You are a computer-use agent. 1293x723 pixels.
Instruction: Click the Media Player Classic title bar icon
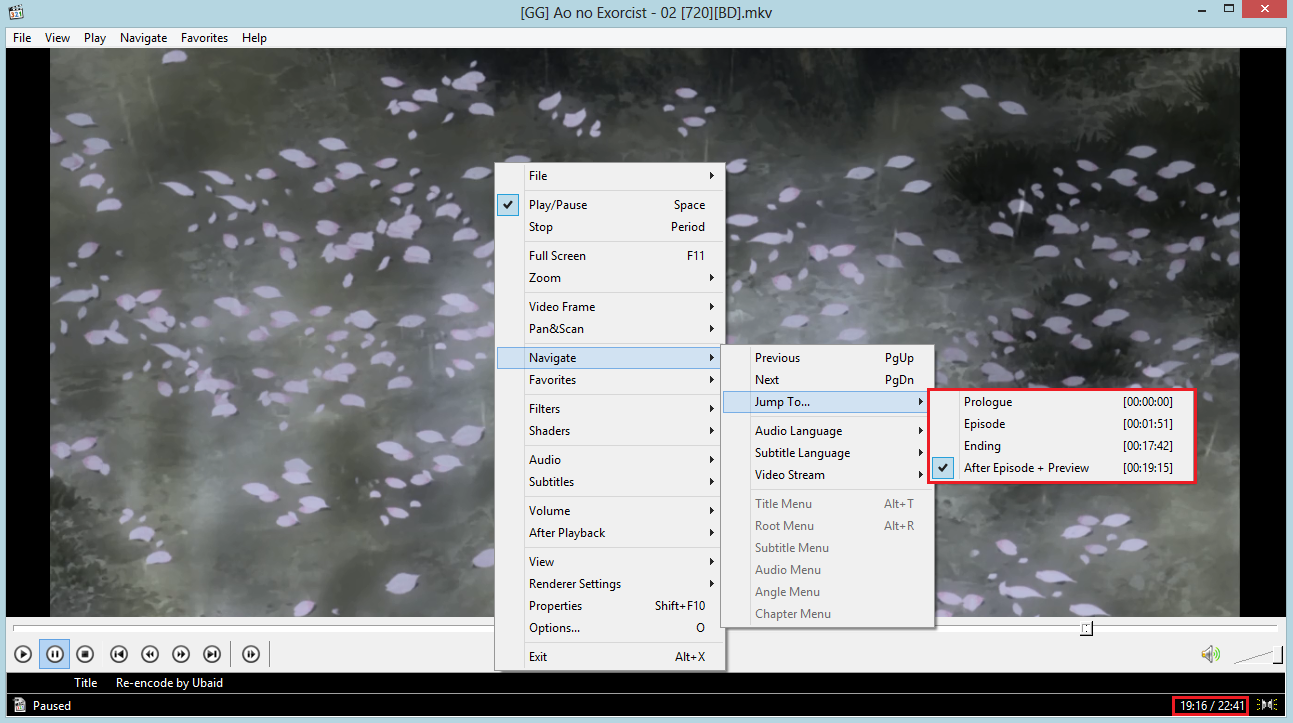click(x=14, y=12)
